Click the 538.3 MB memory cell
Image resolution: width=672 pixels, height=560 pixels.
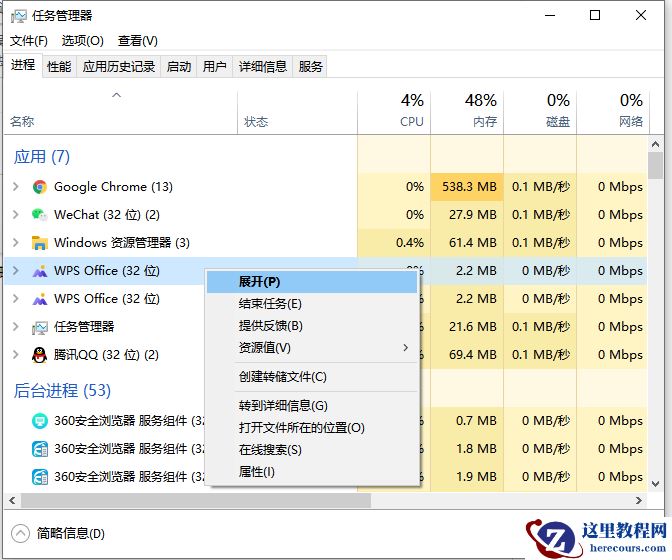pyautogui.click(x=467, y=187)
